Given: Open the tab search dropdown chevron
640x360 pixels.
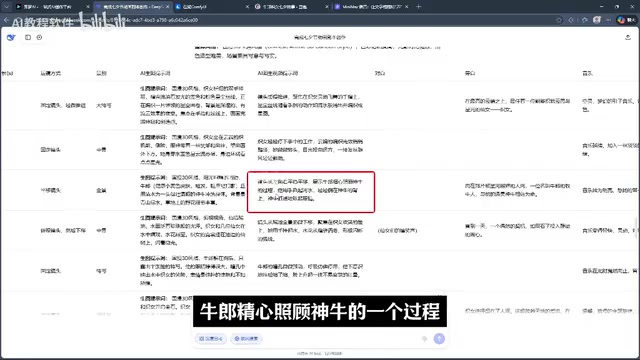Looking at the screenshot, I should (6, 7).
